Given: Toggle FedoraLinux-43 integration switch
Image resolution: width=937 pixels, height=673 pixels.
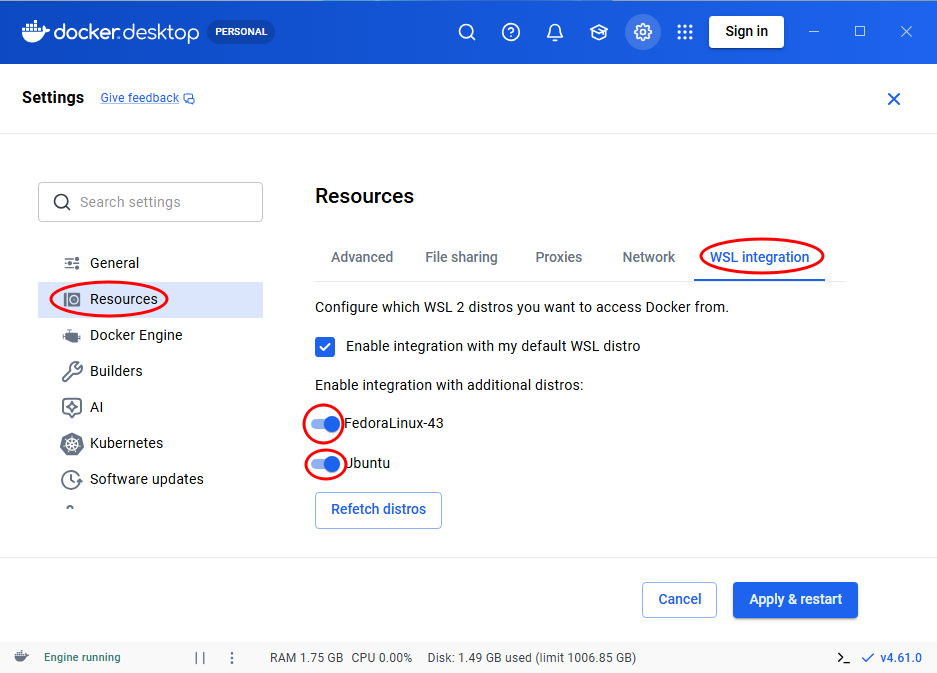Looking at the screenshot, I should coord(325,424).
